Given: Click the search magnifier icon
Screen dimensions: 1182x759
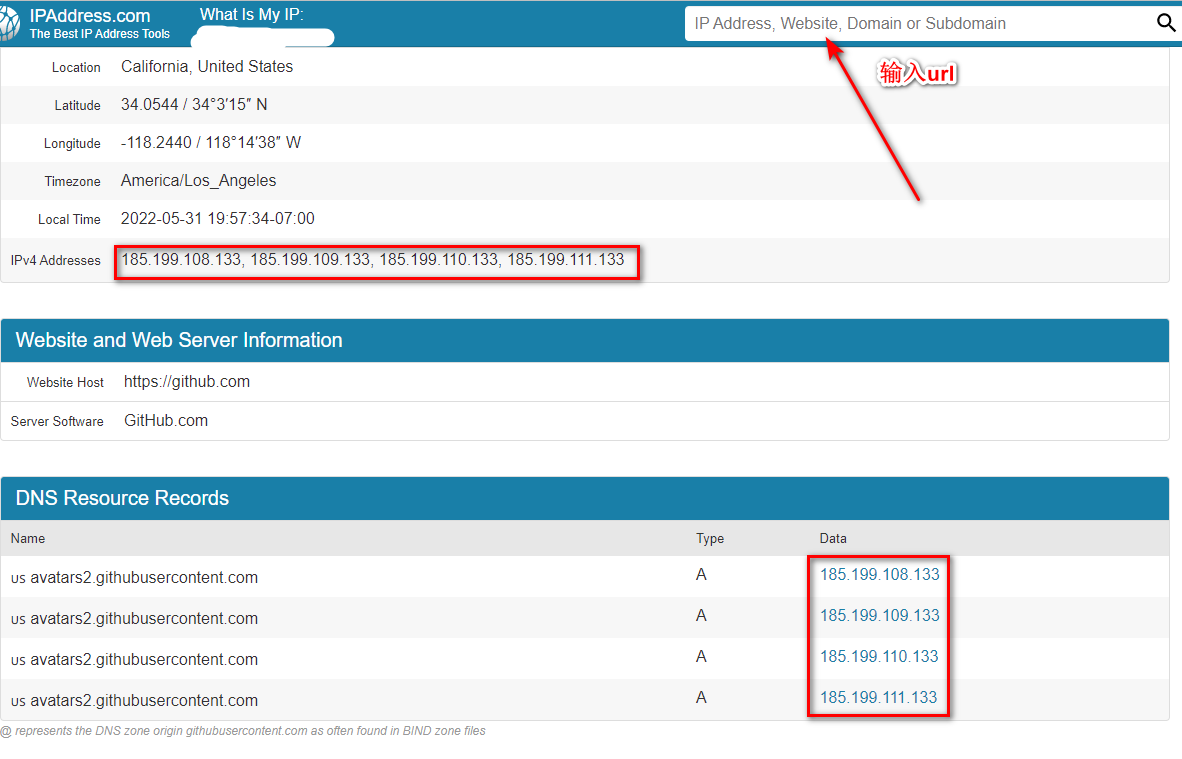Looking at the screenshot, I should [1165, 23].
